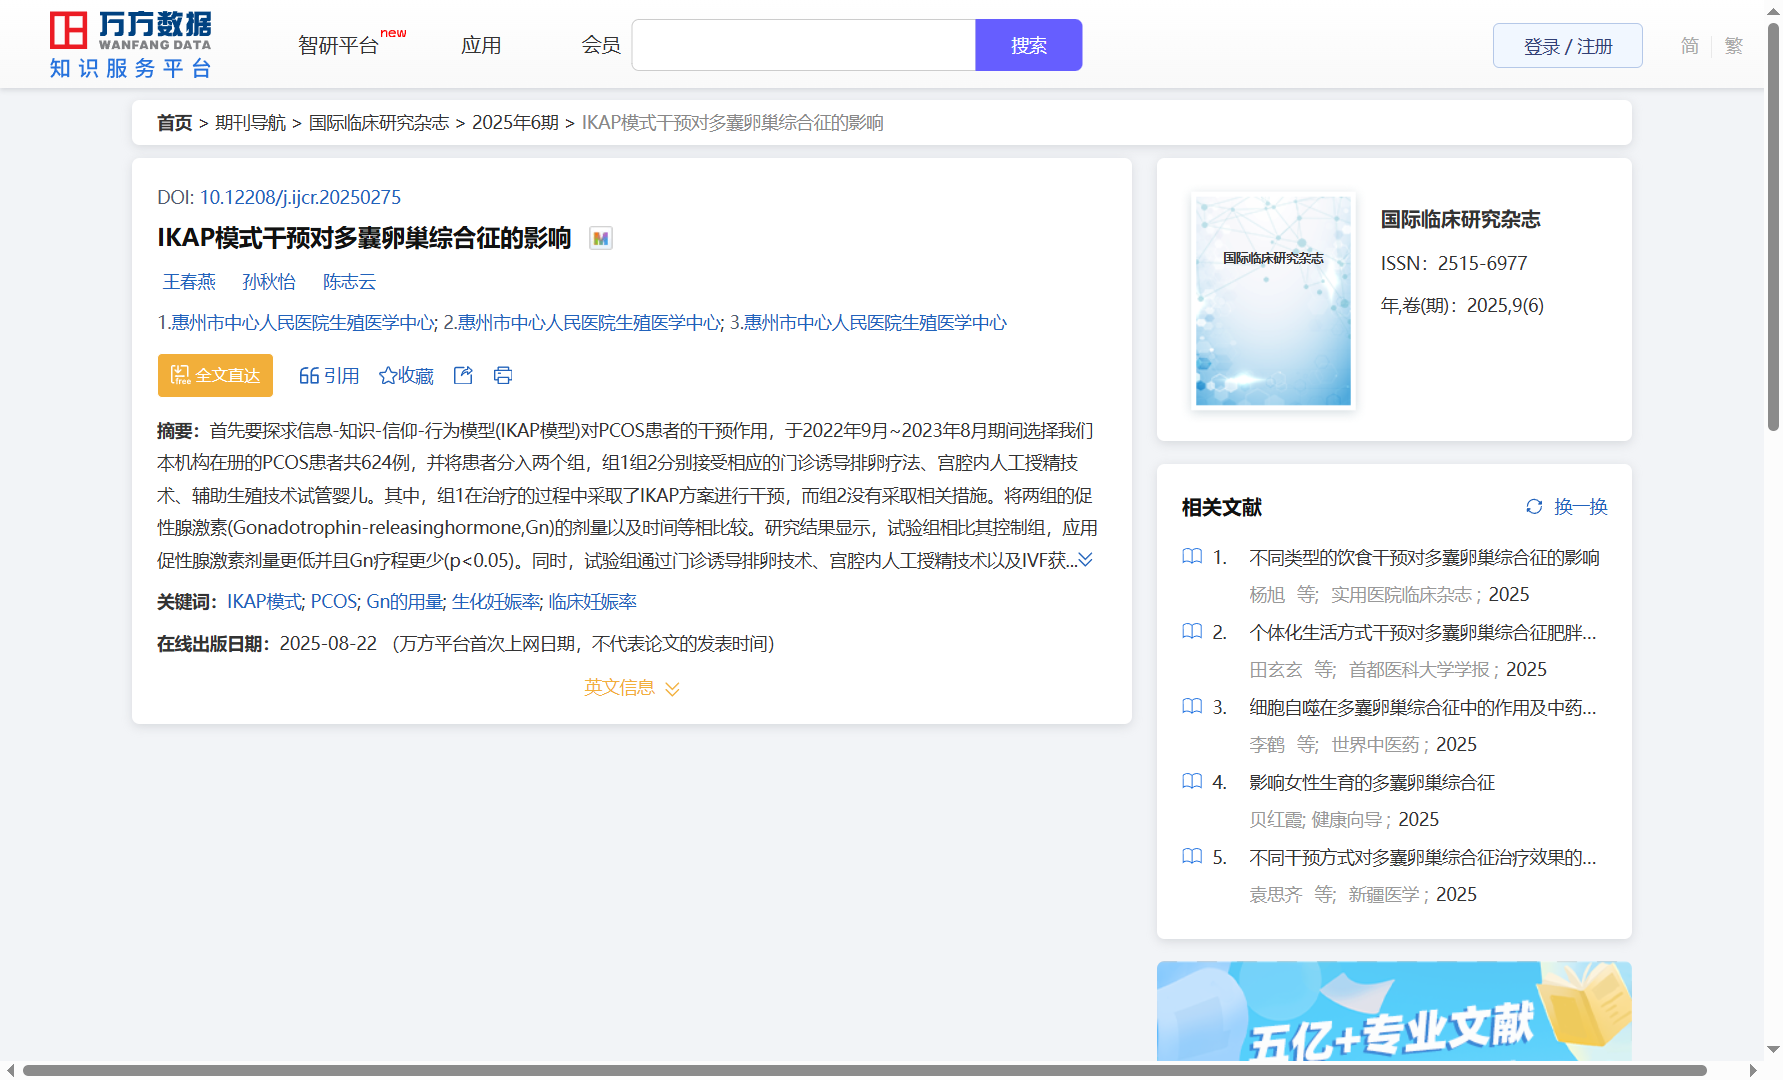Viewport: 1783px width, 1080px height.
Task: Refresh related literature with 换一换
Action: tap(1566, 507)
